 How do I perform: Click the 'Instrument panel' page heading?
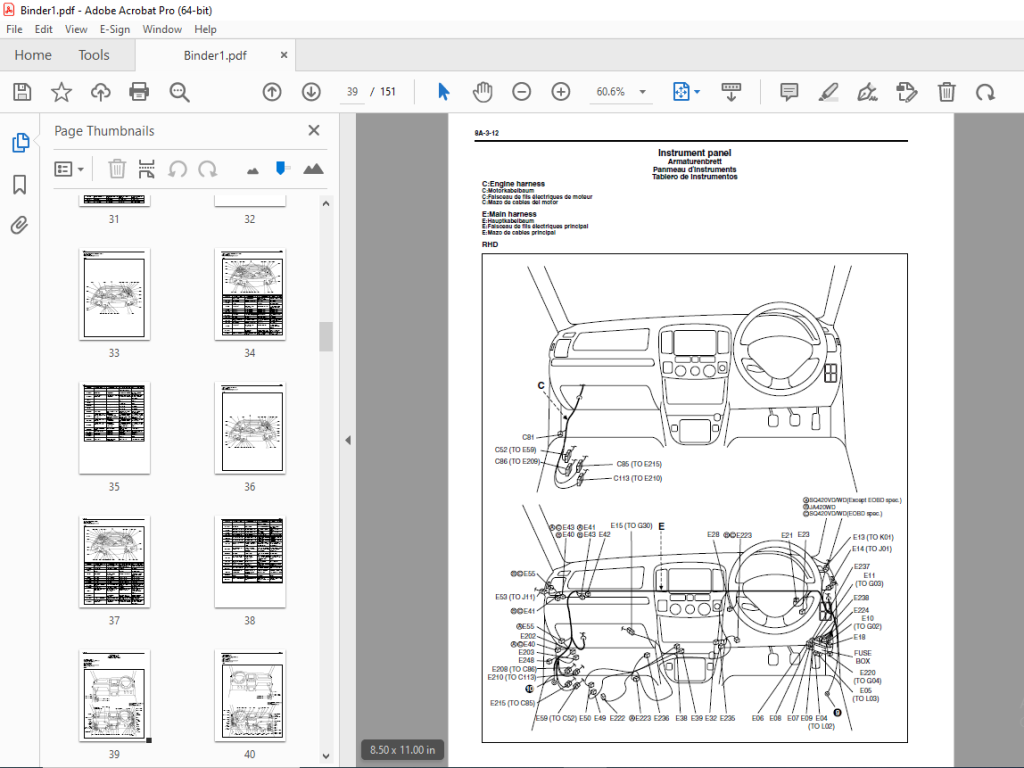[694, 153]
